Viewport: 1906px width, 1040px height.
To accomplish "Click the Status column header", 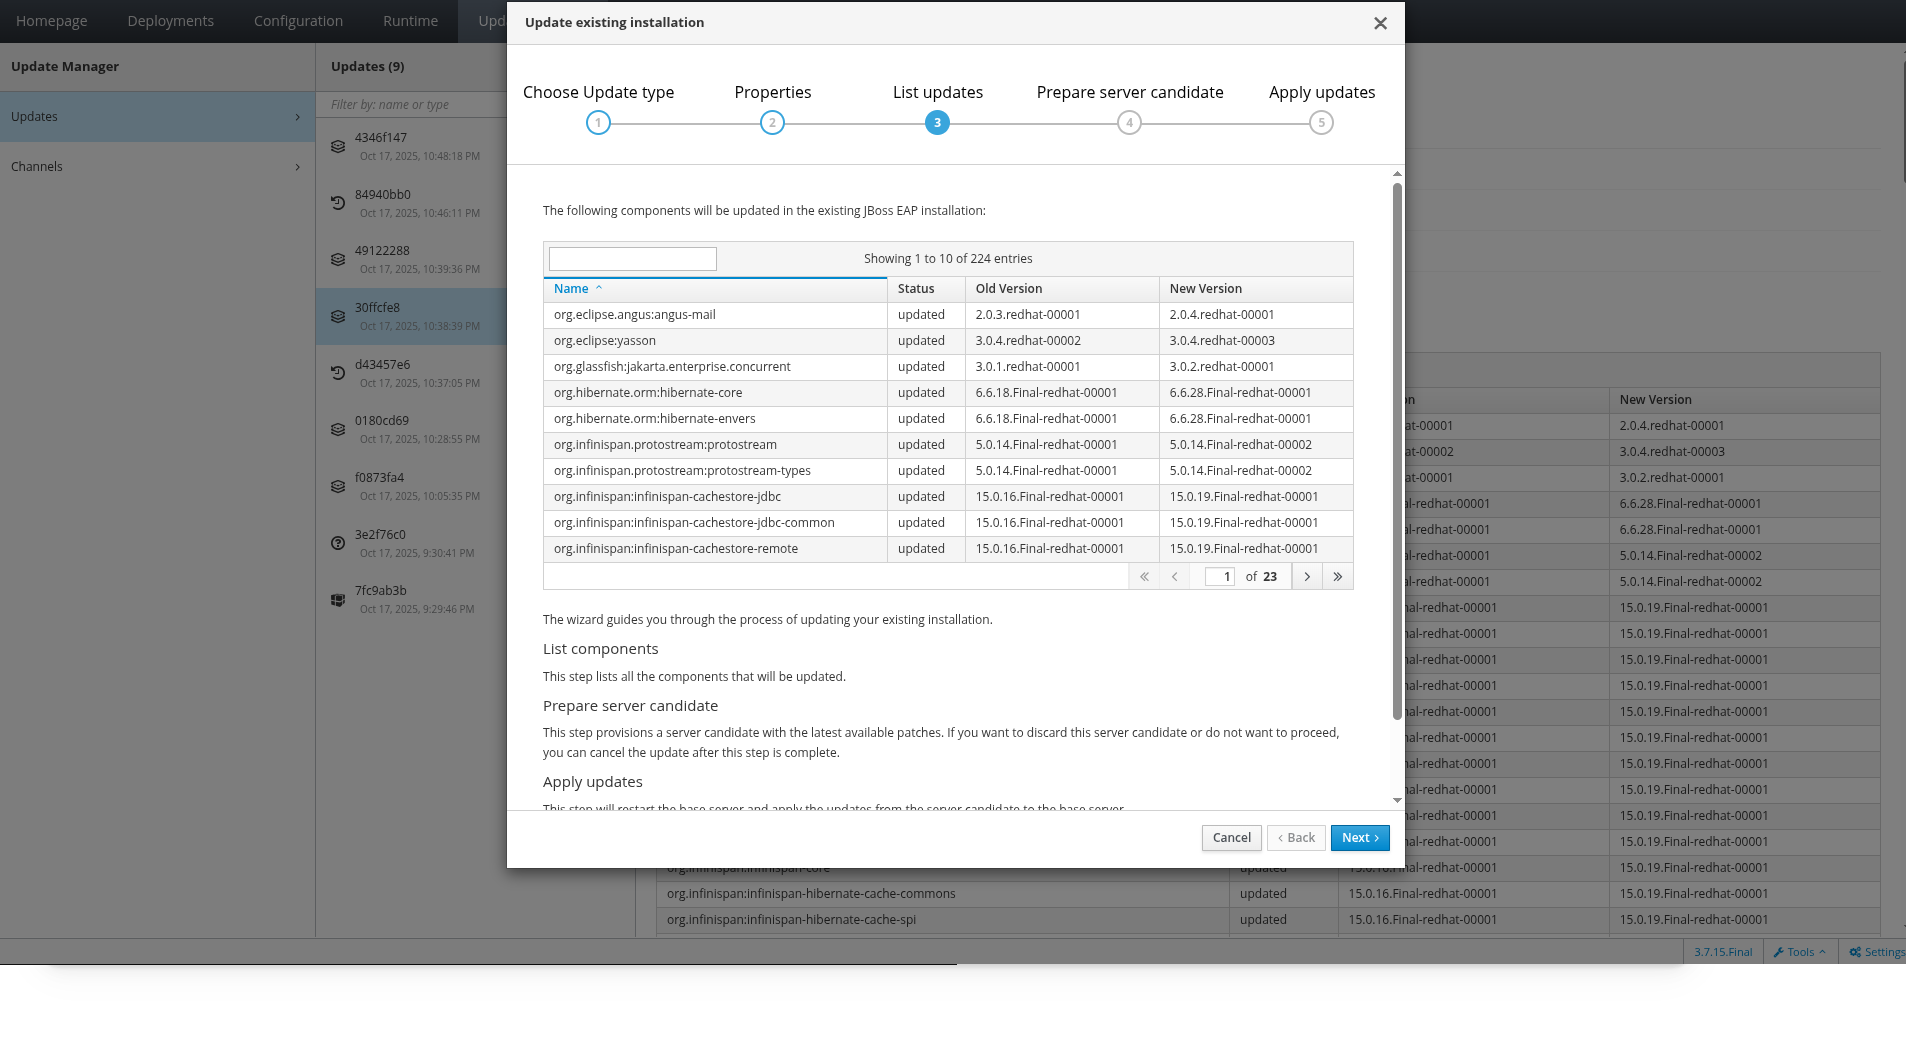I will (926, 289).
